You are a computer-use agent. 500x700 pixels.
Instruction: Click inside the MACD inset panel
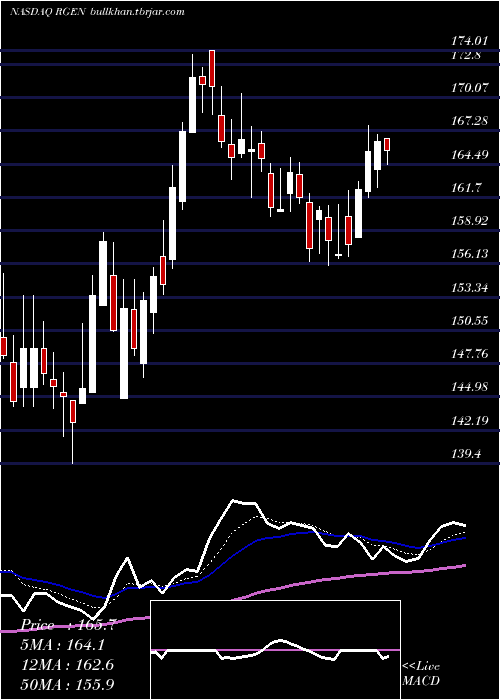click(275, 650)
